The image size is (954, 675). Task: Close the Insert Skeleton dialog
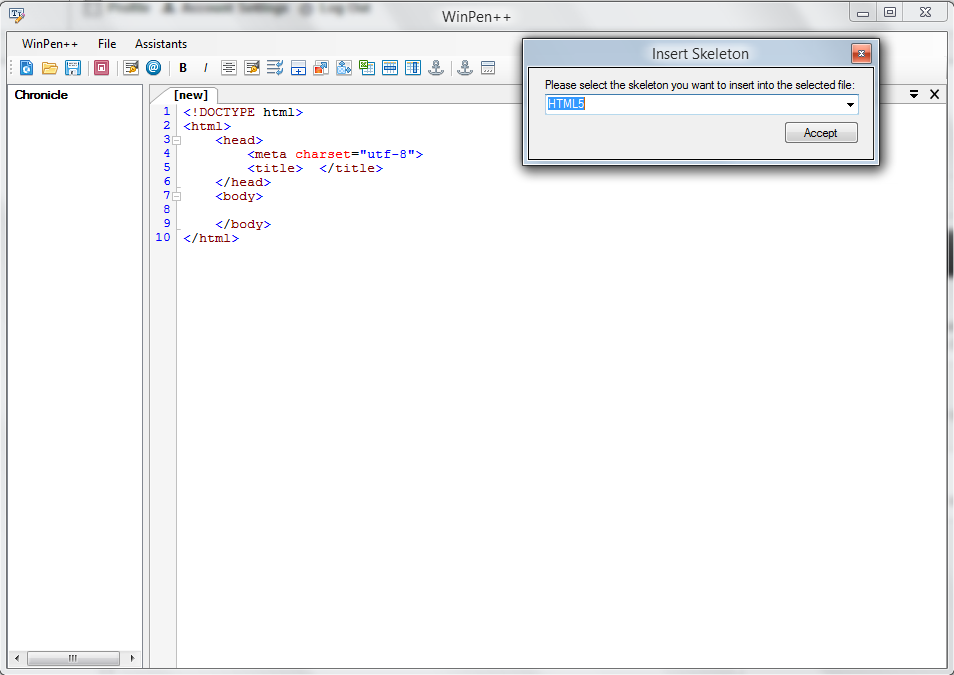coord(861,54)
